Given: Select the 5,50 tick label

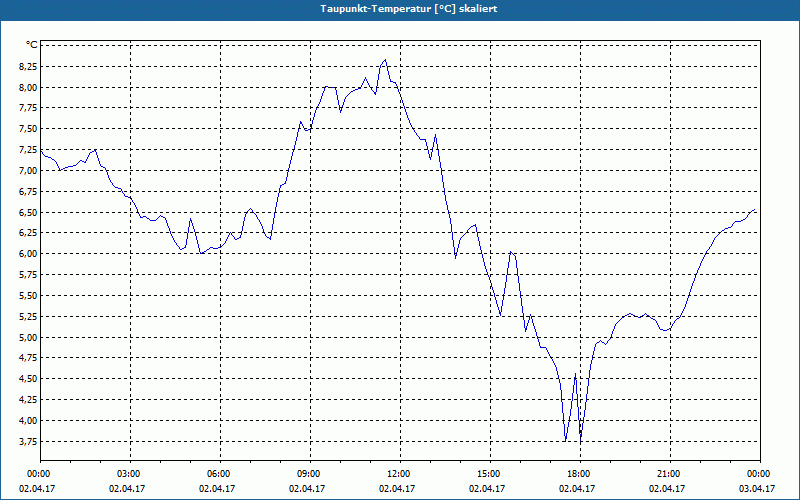Looking at the screenshot, I should pyautogui.click(x=28, y=295).
